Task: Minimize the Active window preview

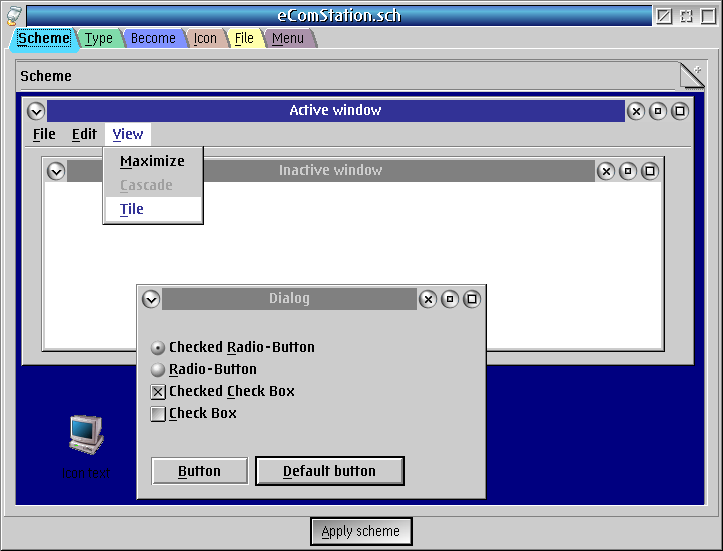Action: click(x=658, y=111)
